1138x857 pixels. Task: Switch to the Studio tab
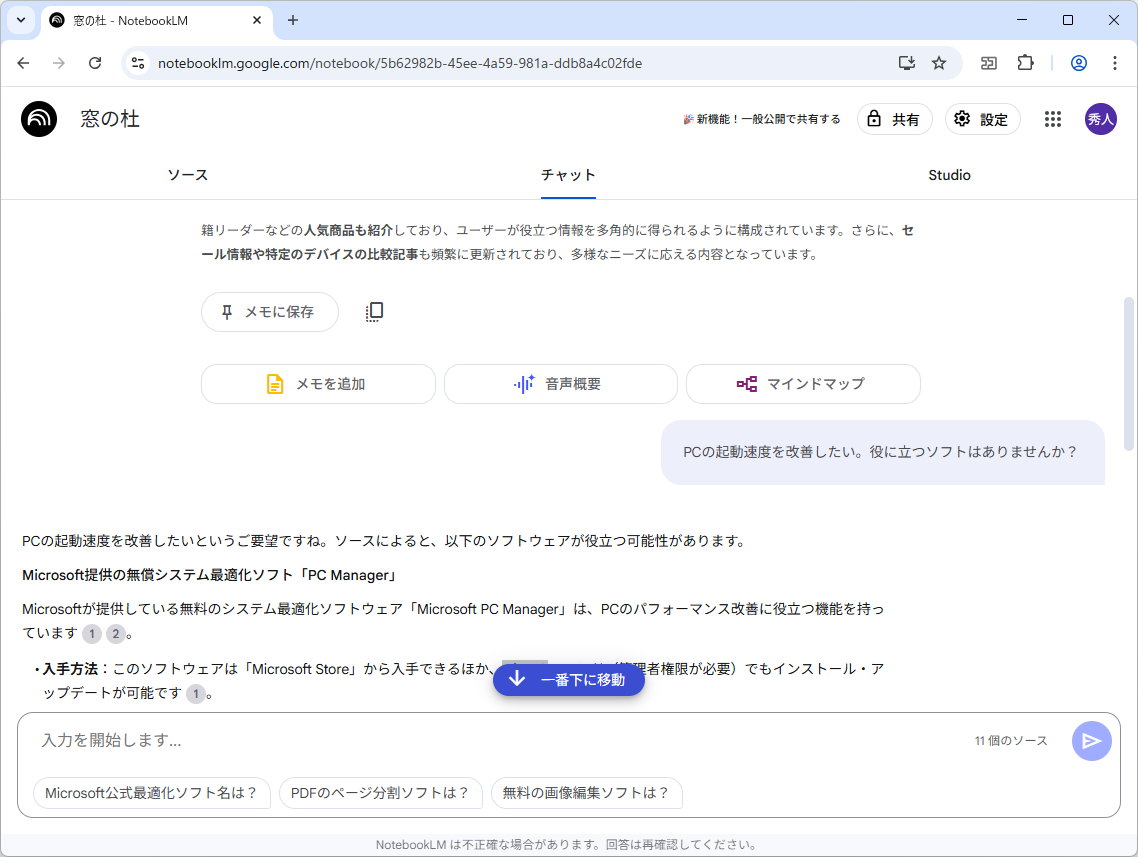click(x=948, y=175)
